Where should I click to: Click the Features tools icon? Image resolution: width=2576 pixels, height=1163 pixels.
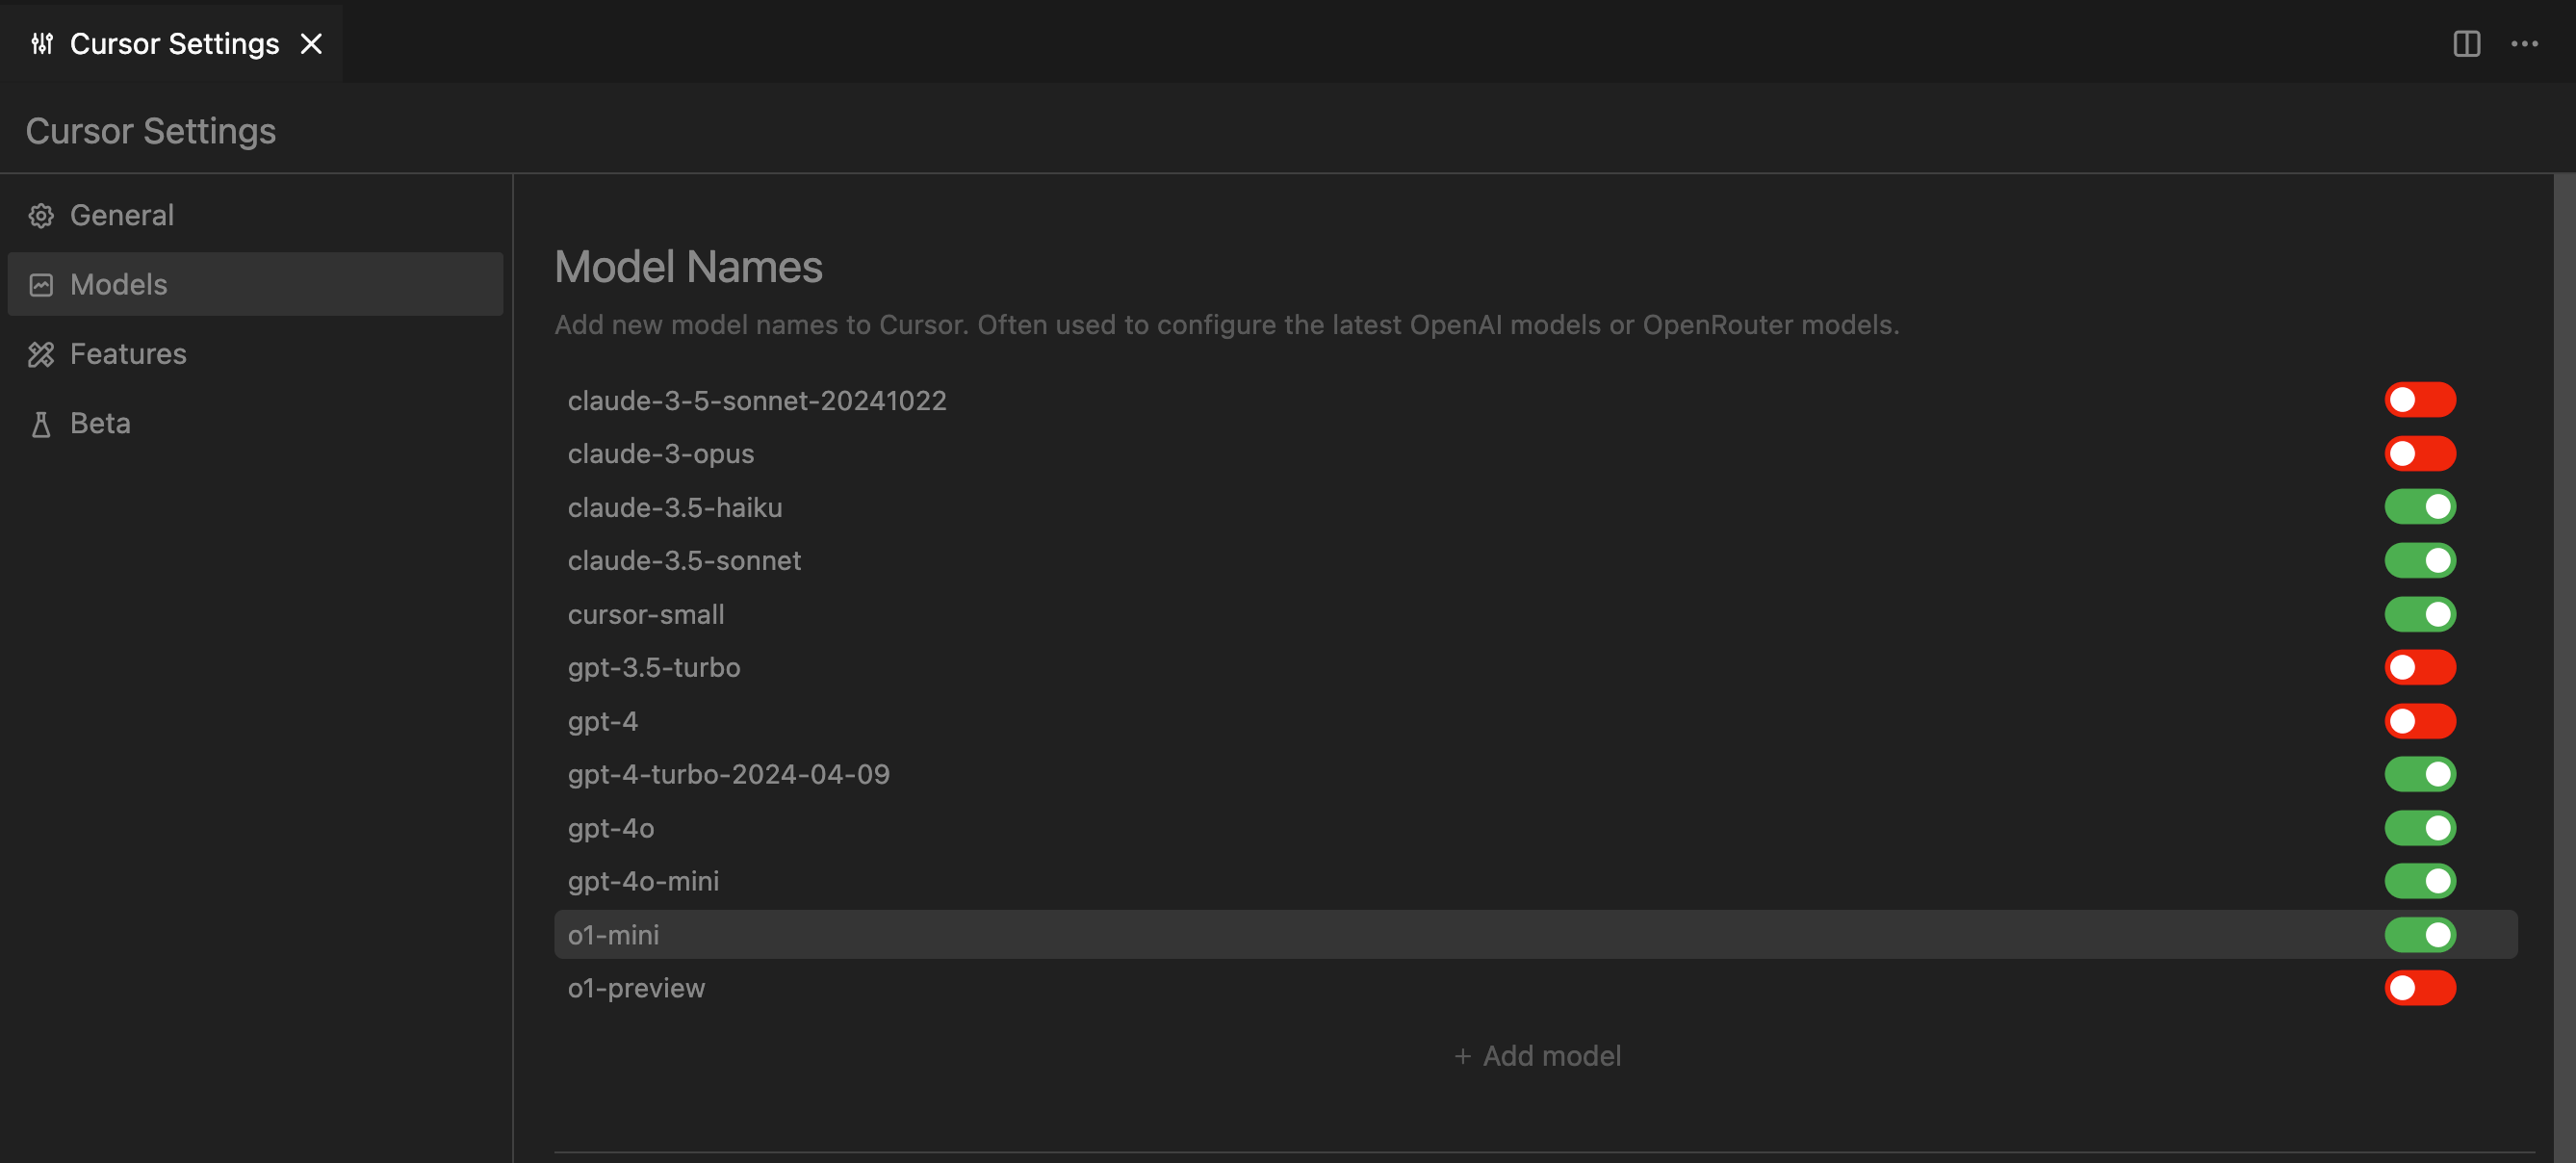pos(41,354)
